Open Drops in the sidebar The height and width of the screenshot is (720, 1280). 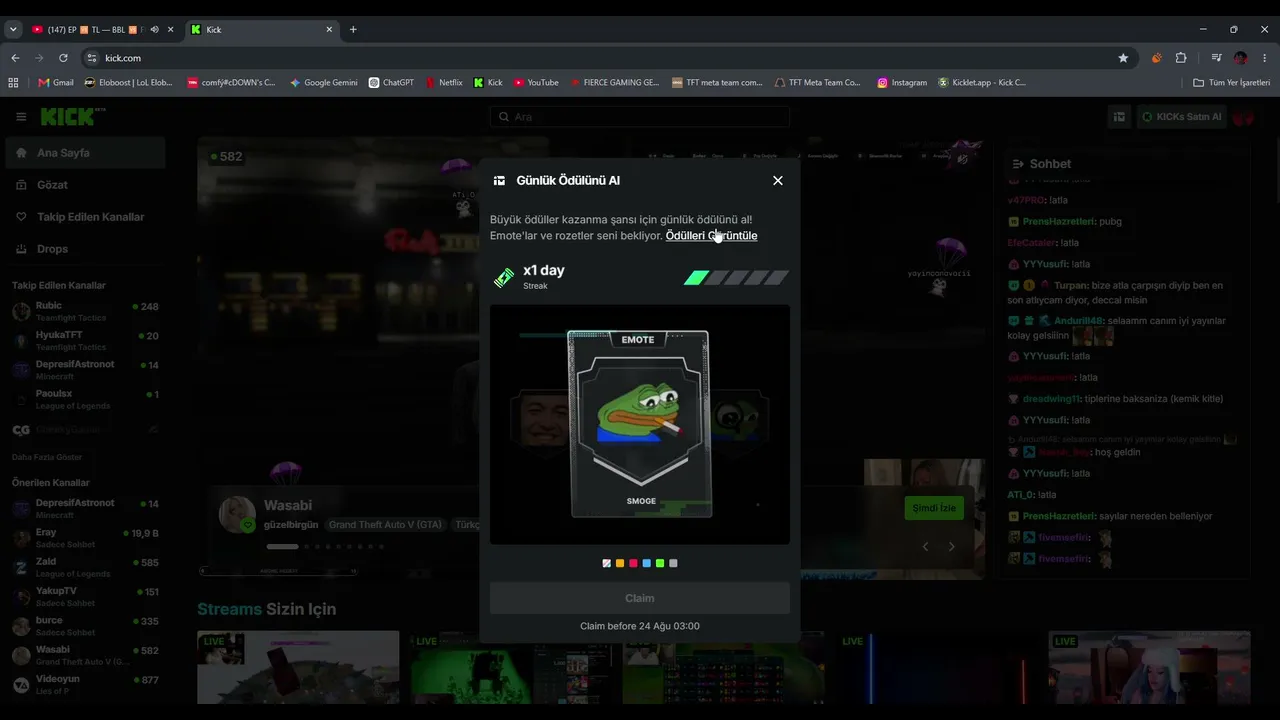tap(85, 249)
